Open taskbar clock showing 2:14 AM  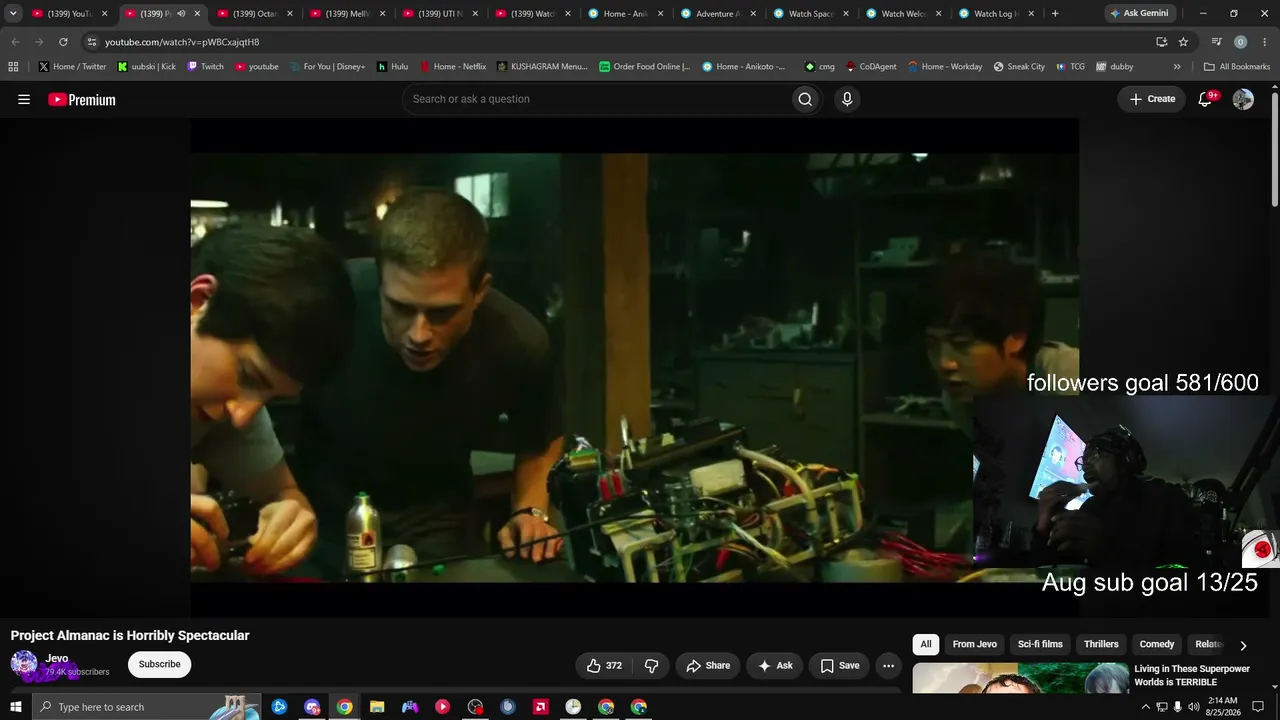point(1222,707)
